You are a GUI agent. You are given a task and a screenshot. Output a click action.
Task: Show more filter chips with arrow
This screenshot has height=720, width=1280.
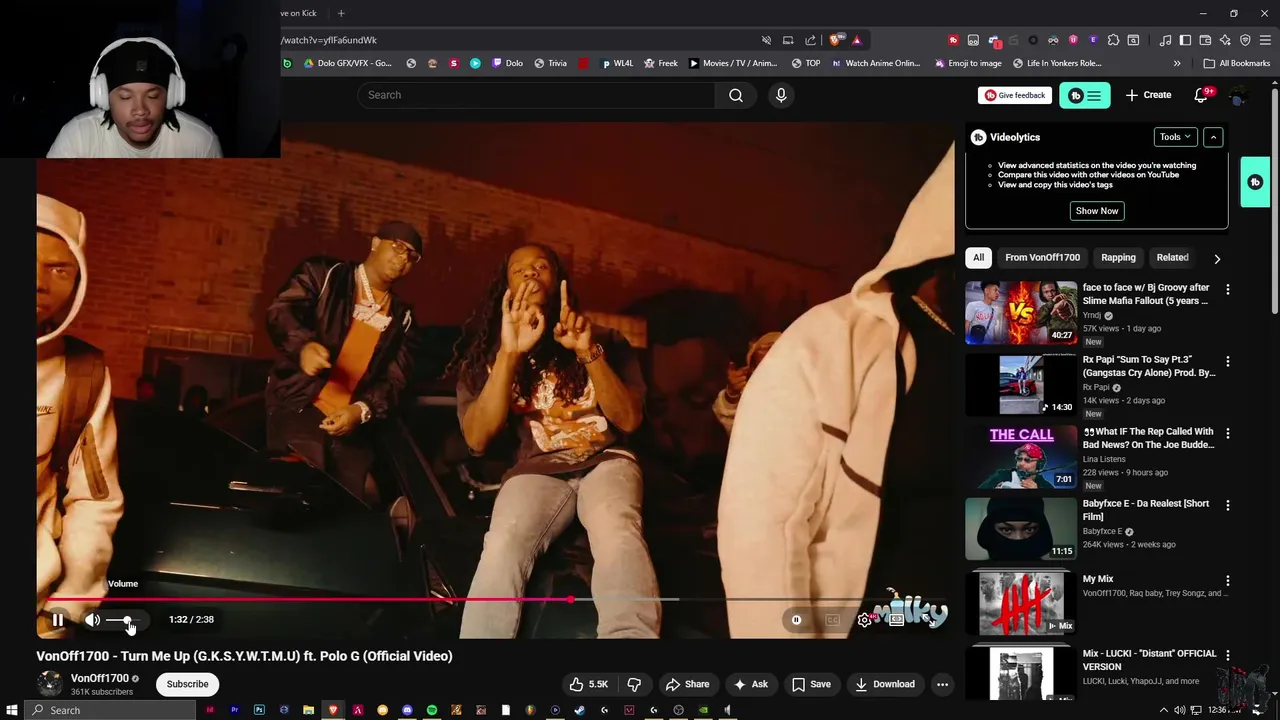point(1217,258)
